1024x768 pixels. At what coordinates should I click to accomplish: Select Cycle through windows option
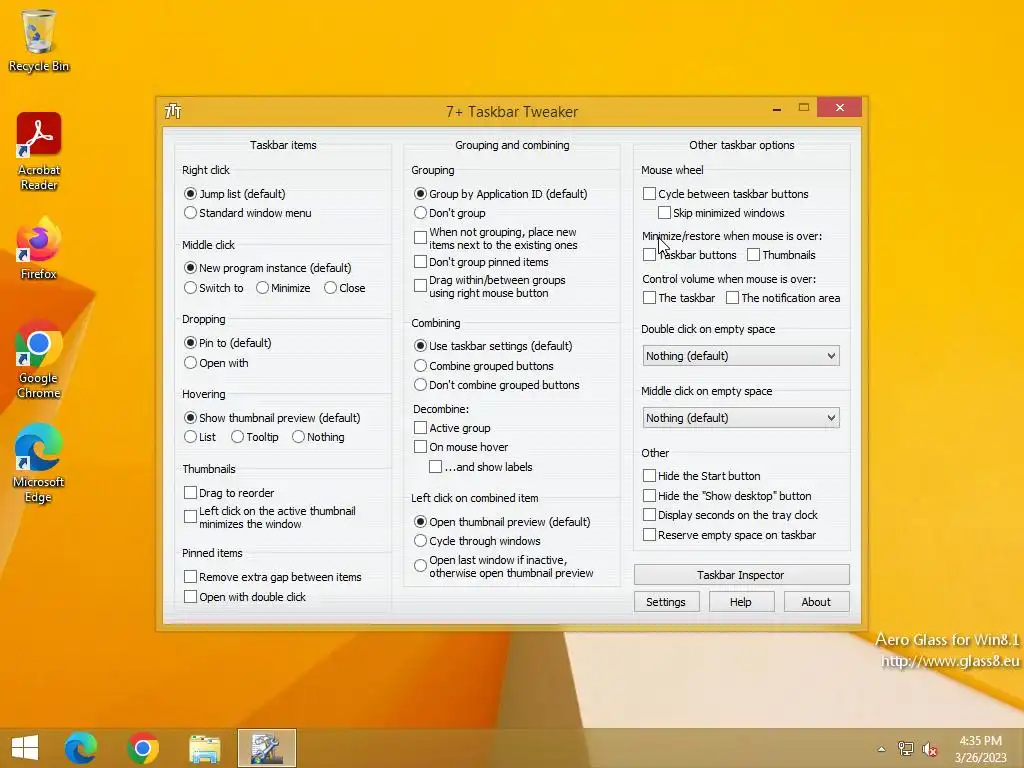[477, 541]
